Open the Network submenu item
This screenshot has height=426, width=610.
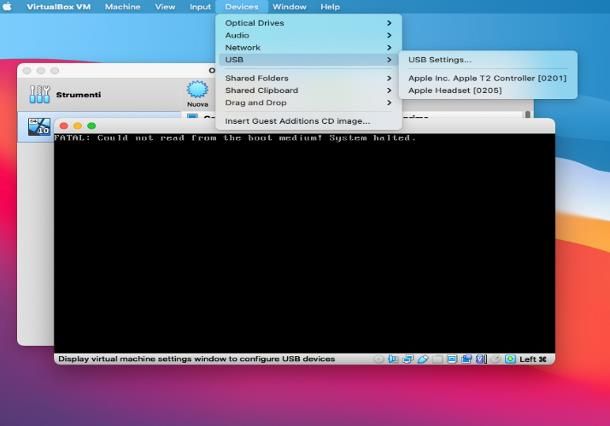click(309, 47)
